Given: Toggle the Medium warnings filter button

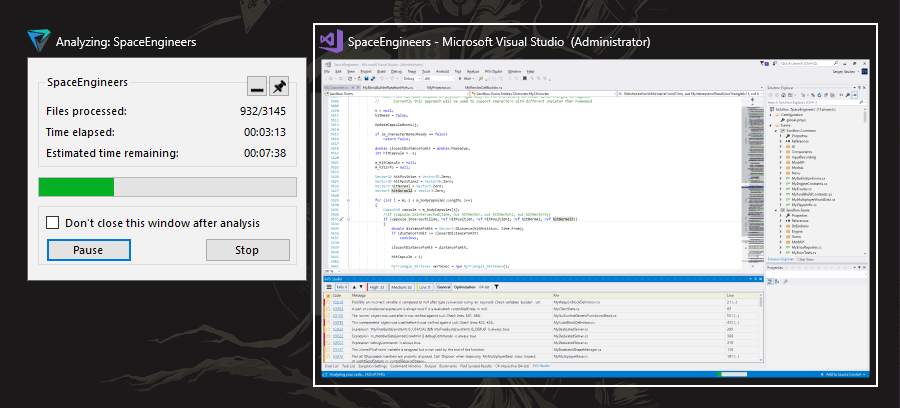Looking at the screenshot, I should click(402, 287).
